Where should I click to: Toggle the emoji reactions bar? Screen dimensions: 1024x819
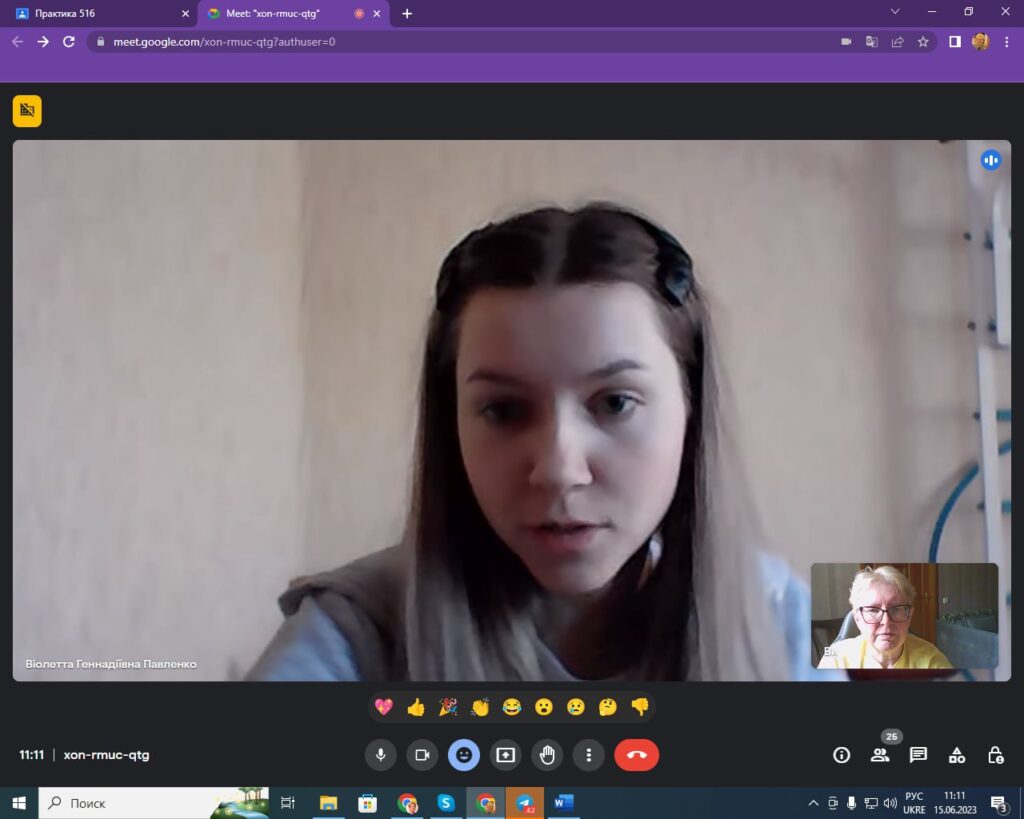464,755
